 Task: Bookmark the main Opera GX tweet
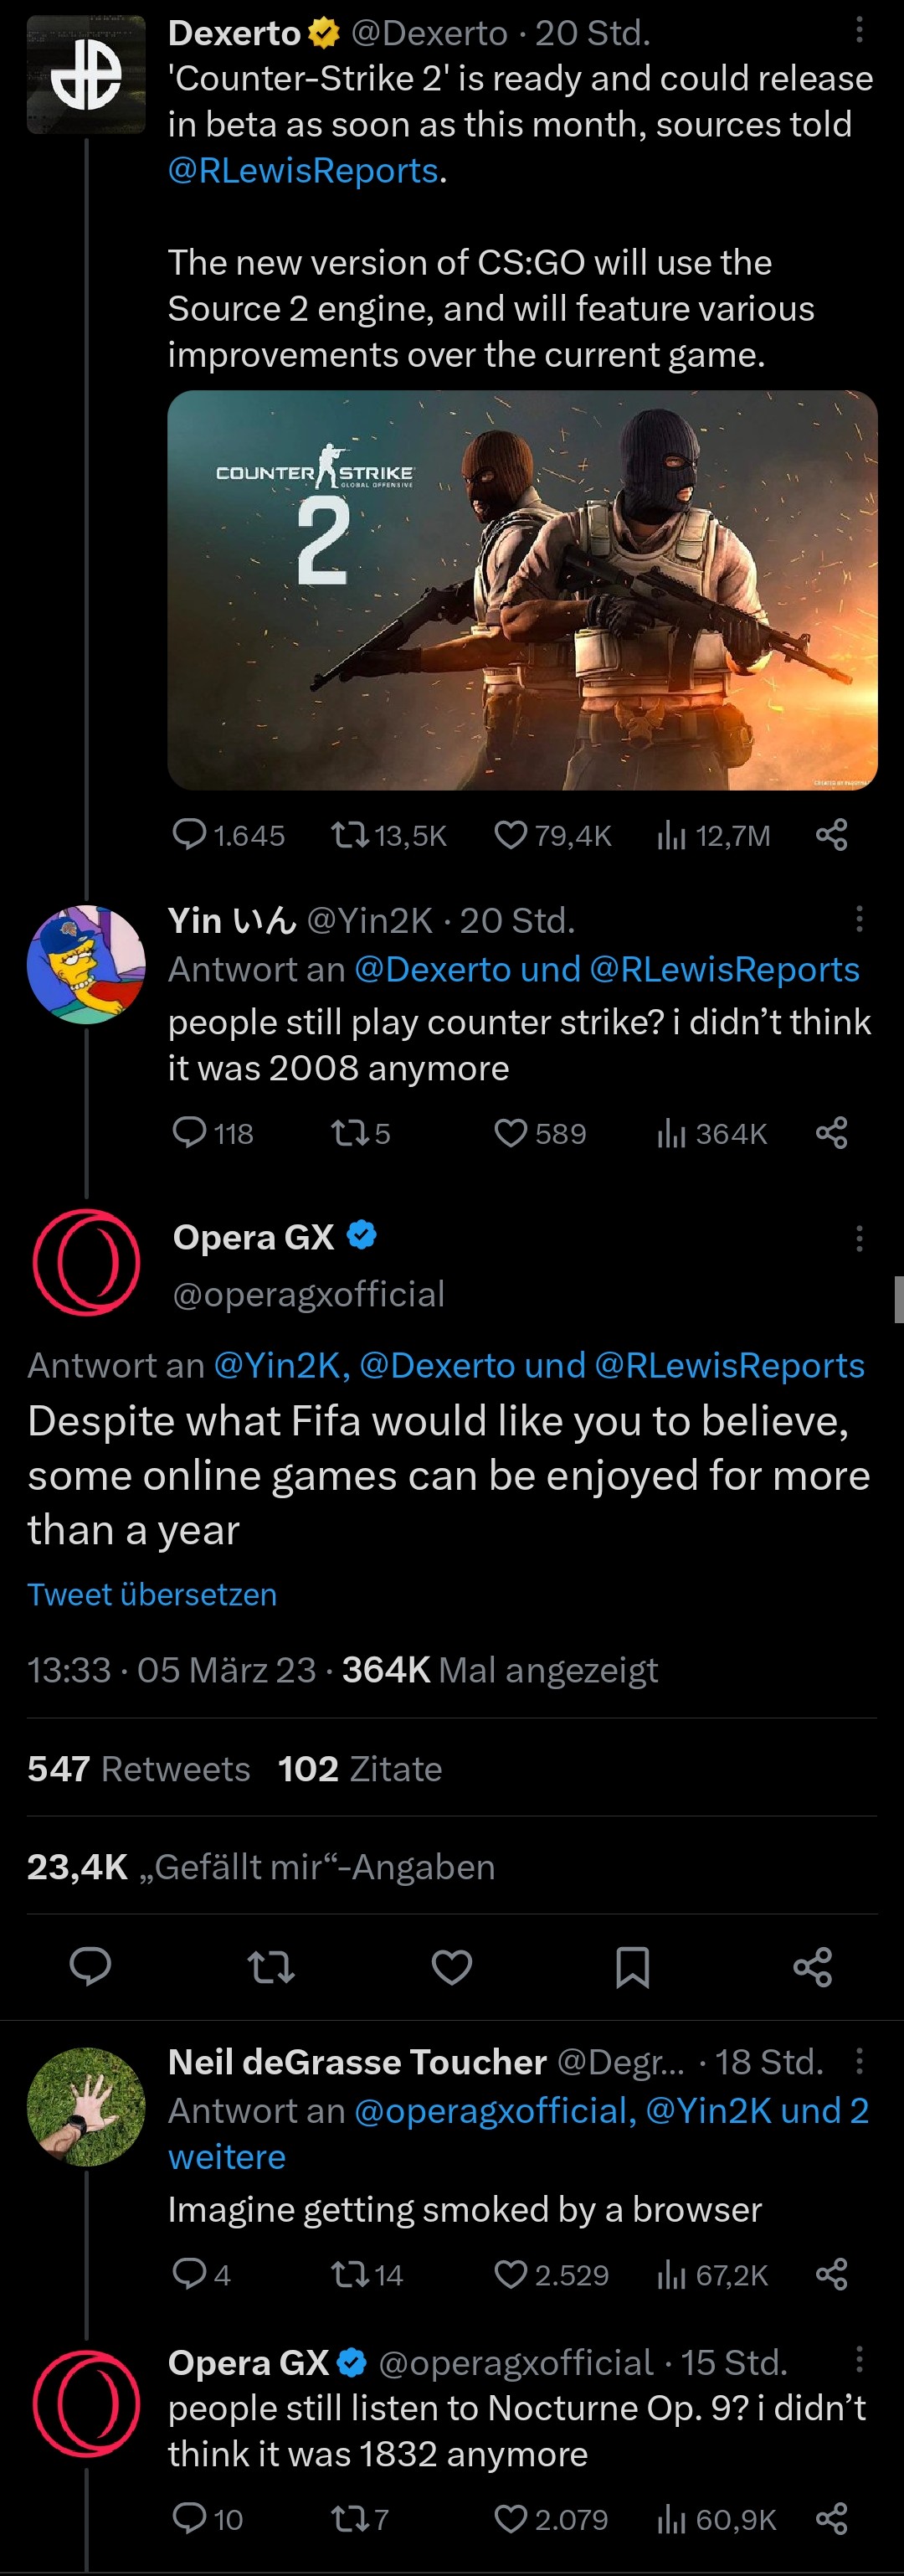point(632,1967)
